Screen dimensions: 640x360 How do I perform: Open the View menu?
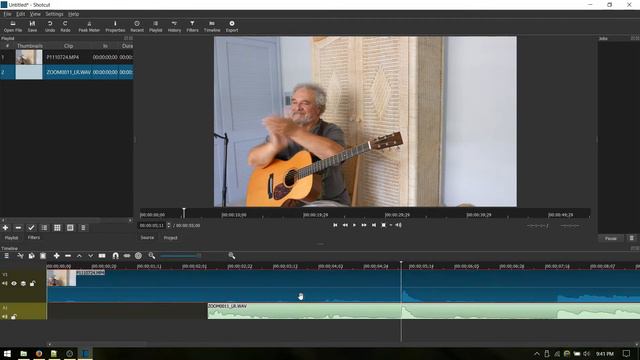coord(35,14)
